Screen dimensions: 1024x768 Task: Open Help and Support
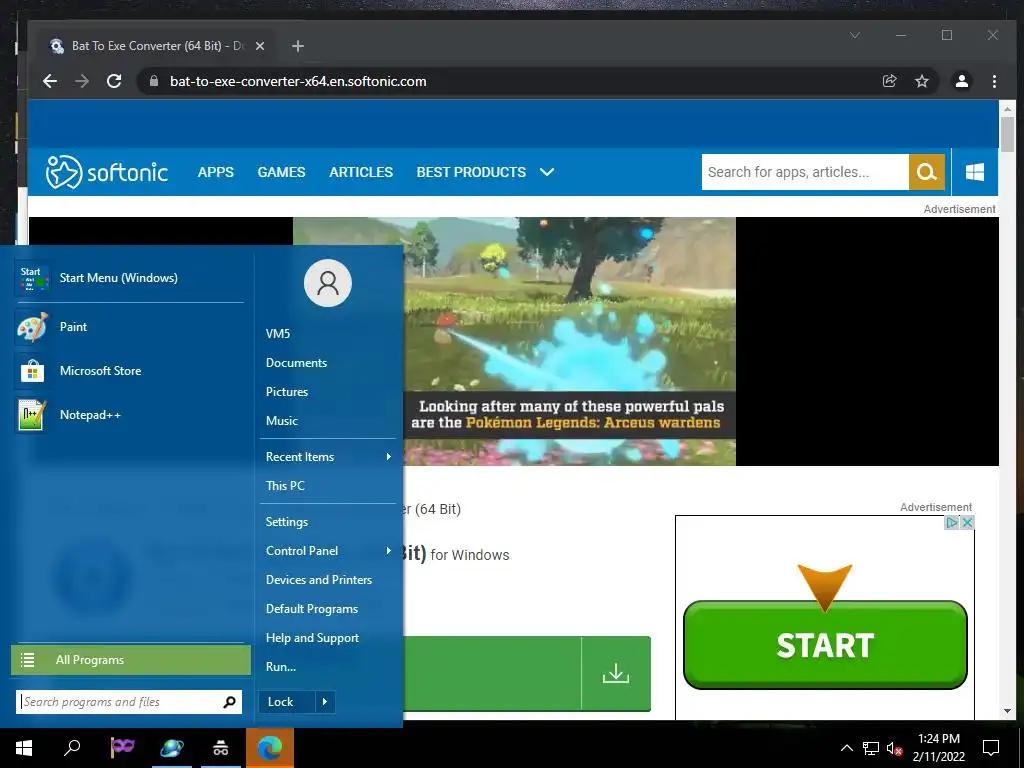(328, 638)
